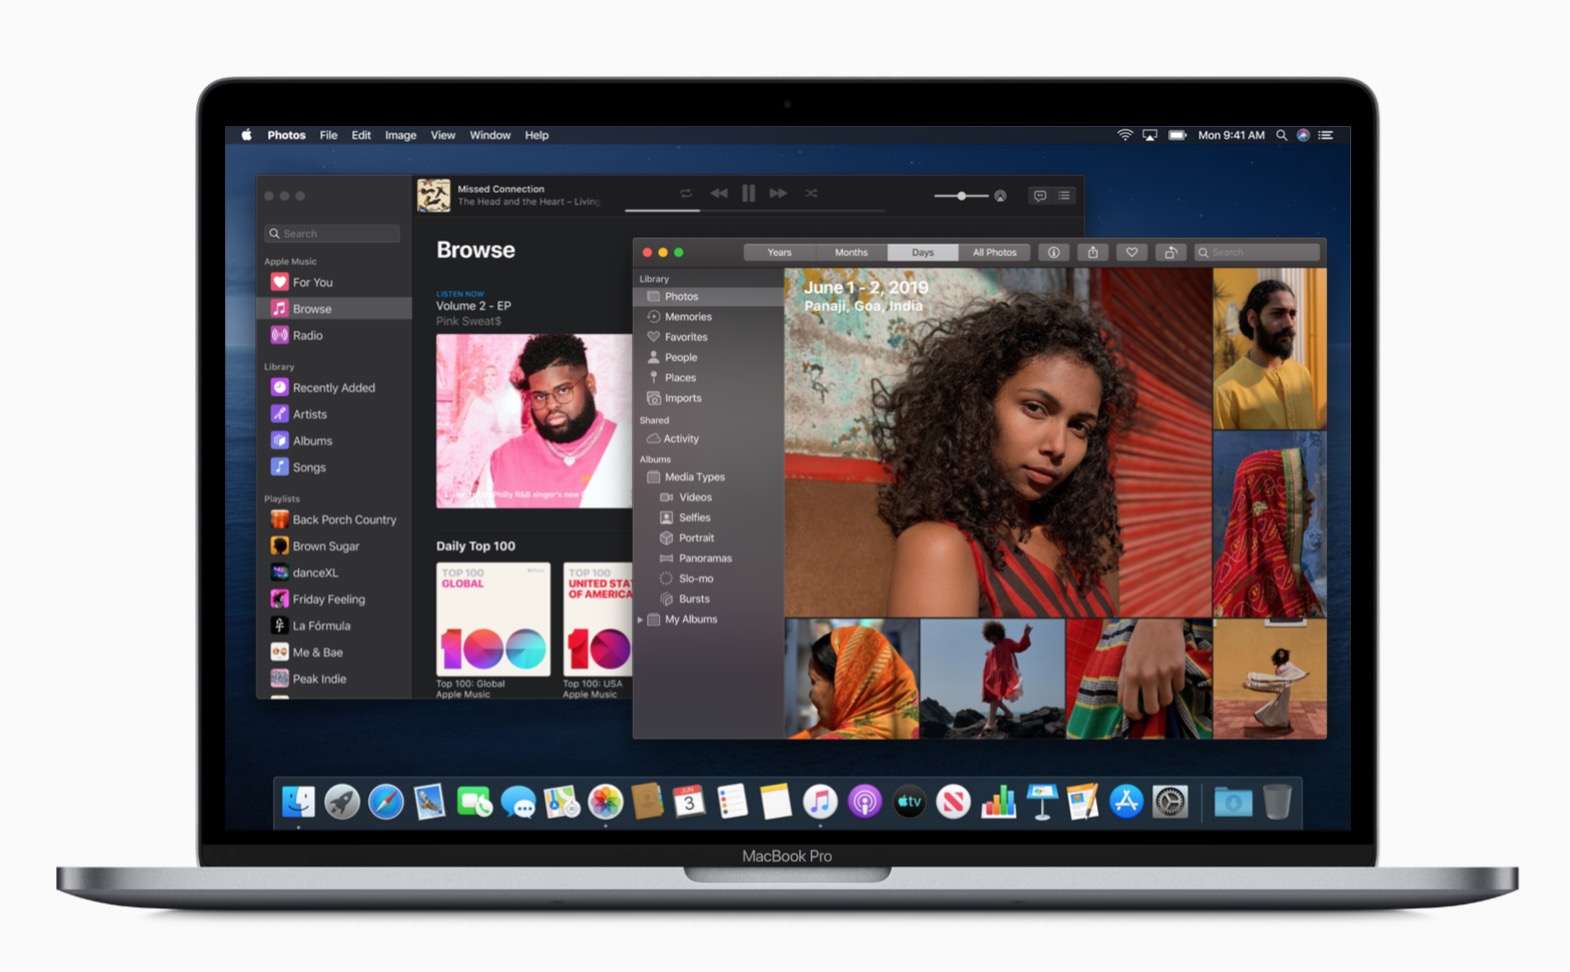Pause the playing song in Music
1570x972 pixels.
coord(748,193)
